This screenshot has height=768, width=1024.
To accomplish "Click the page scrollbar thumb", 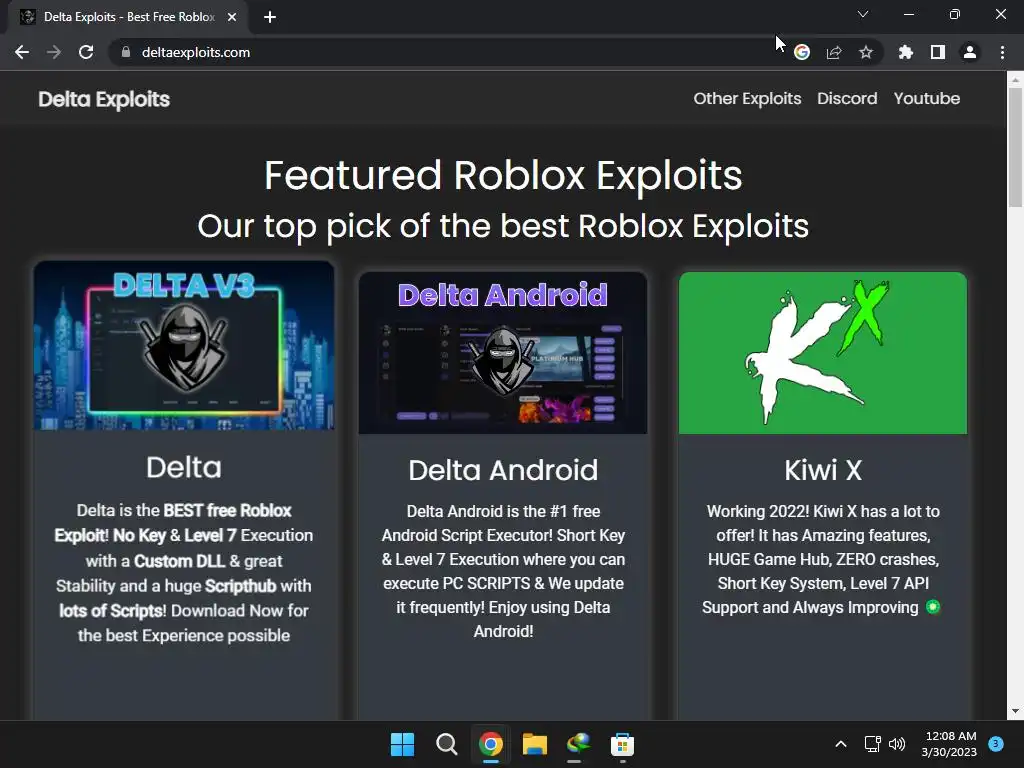I will [1015, 147].
